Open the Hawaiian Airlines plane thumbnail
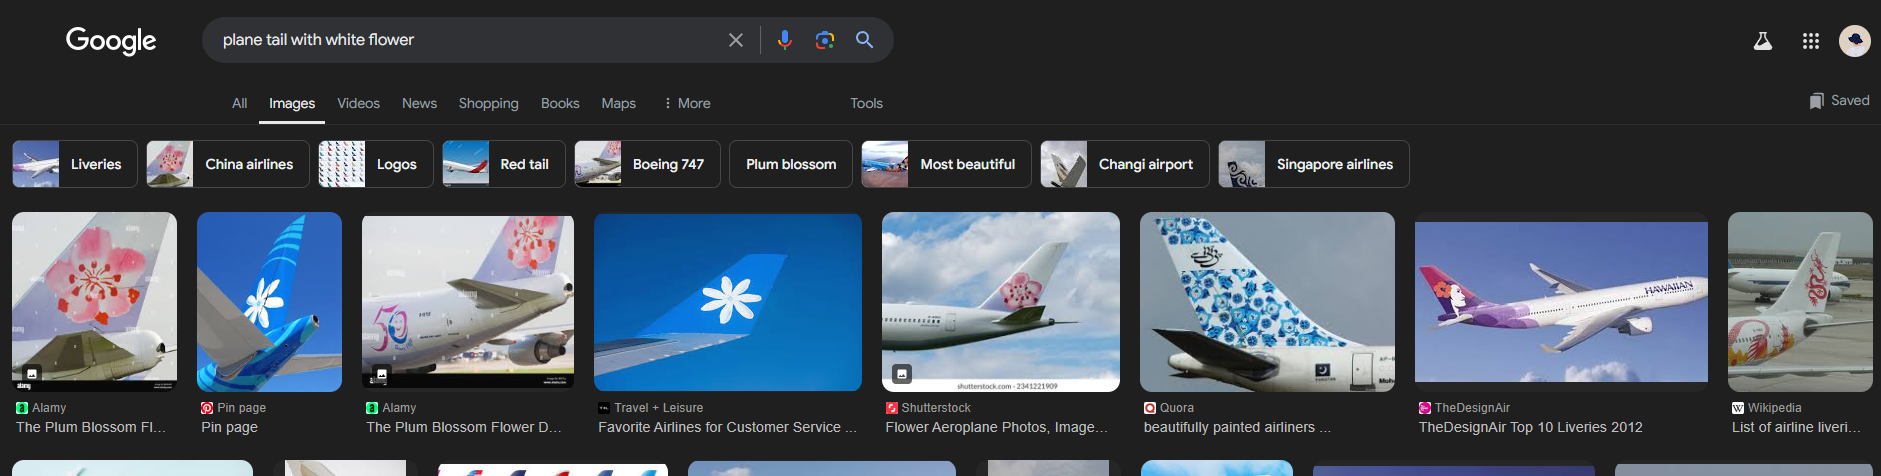 pyautogui.click(x=1560, y=301)
